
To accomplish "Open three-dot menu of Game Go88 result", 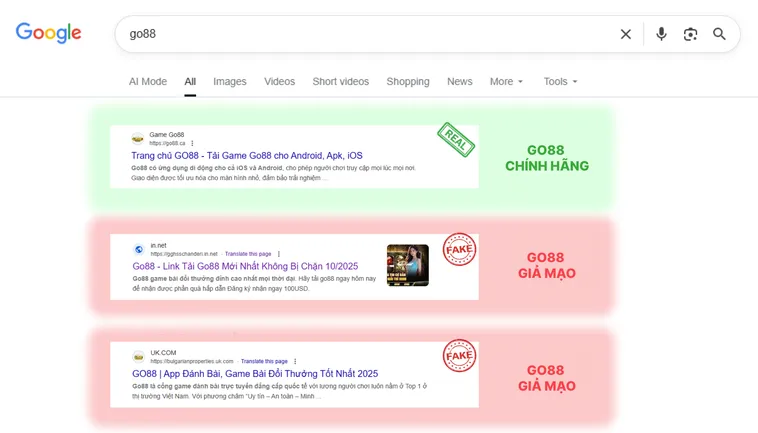I will pyautogui.click(x=192, y=144).
